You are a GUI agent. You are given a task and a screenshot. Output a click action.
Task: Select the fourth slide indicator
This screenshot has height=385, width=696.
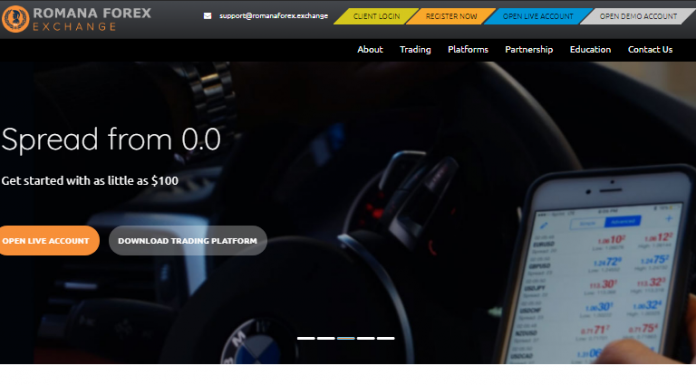pyautogui.click(x=366, y=338)
